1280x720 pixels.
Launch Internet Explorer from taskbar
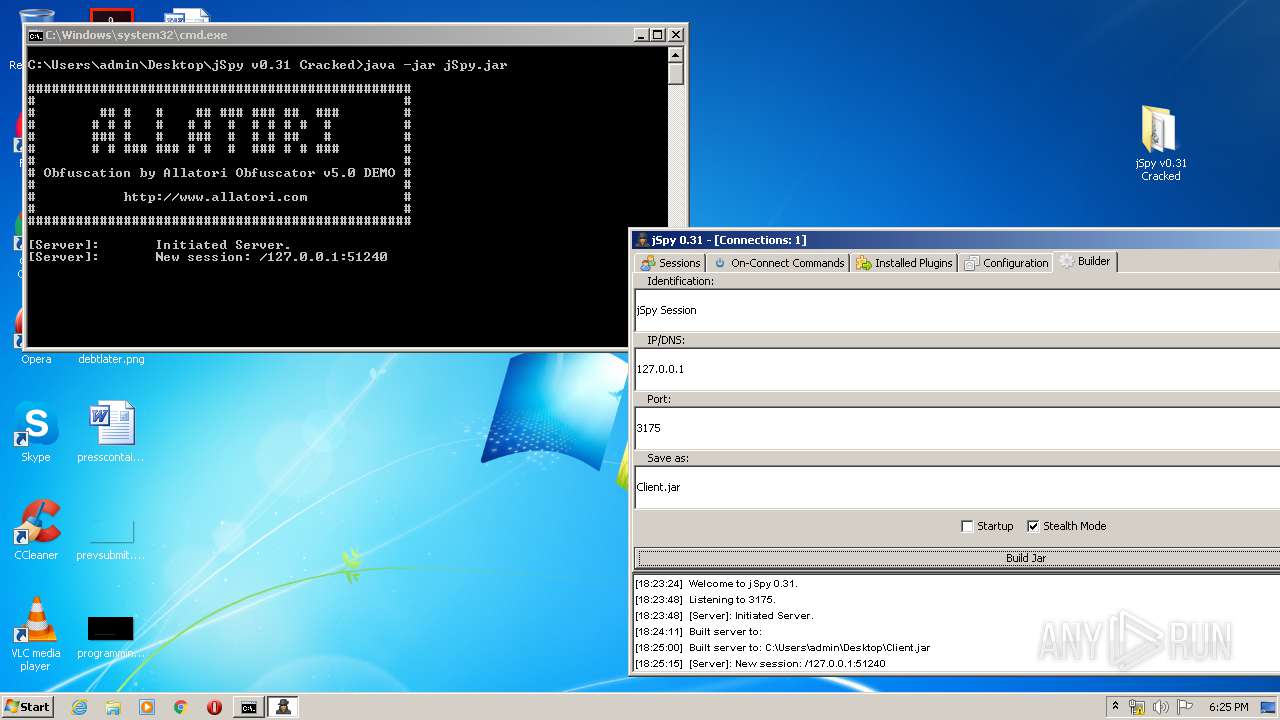coord(79,707)
